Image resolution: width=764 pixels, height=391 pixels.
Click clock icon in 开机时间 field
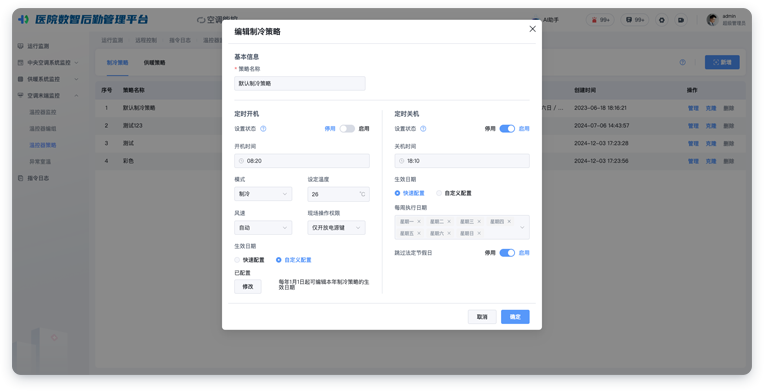(x=241, y=161)
